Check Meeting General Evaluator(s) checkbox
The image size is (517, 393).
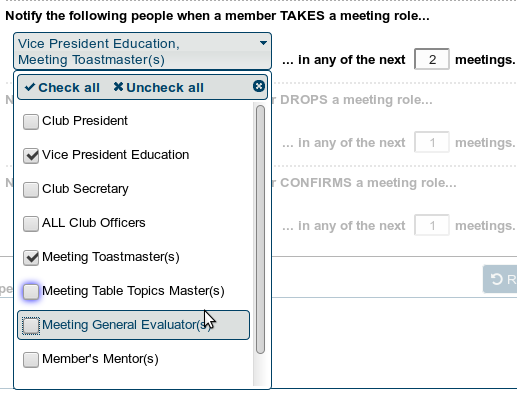[x=31, y=325]
